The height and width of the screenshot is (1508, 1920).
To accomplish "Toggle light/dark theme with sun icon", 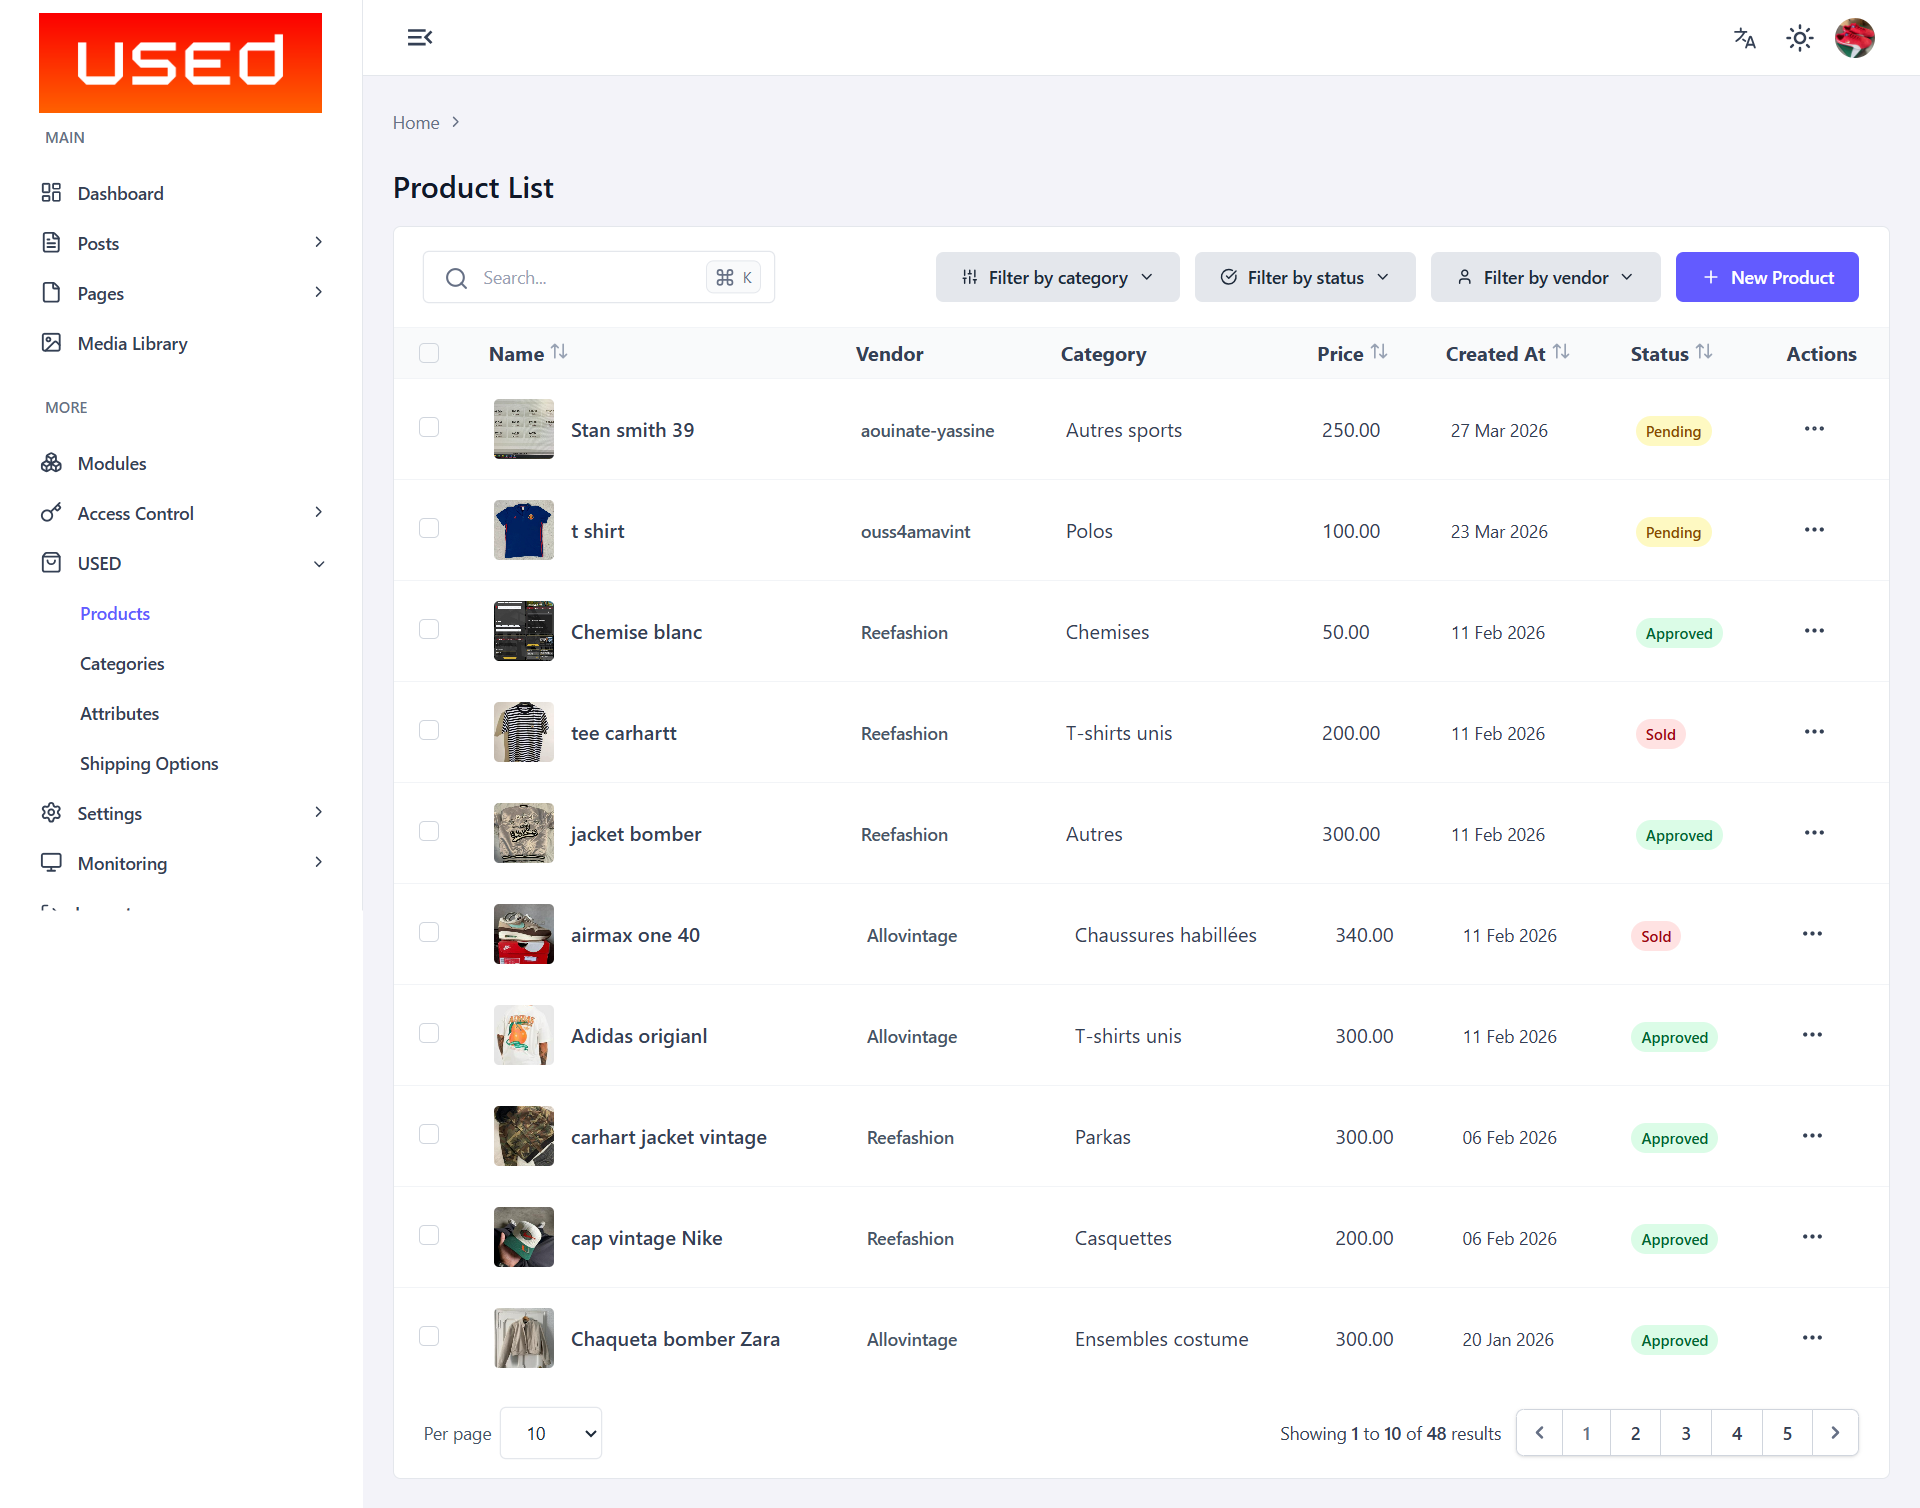I will [x=1799, y=37].
